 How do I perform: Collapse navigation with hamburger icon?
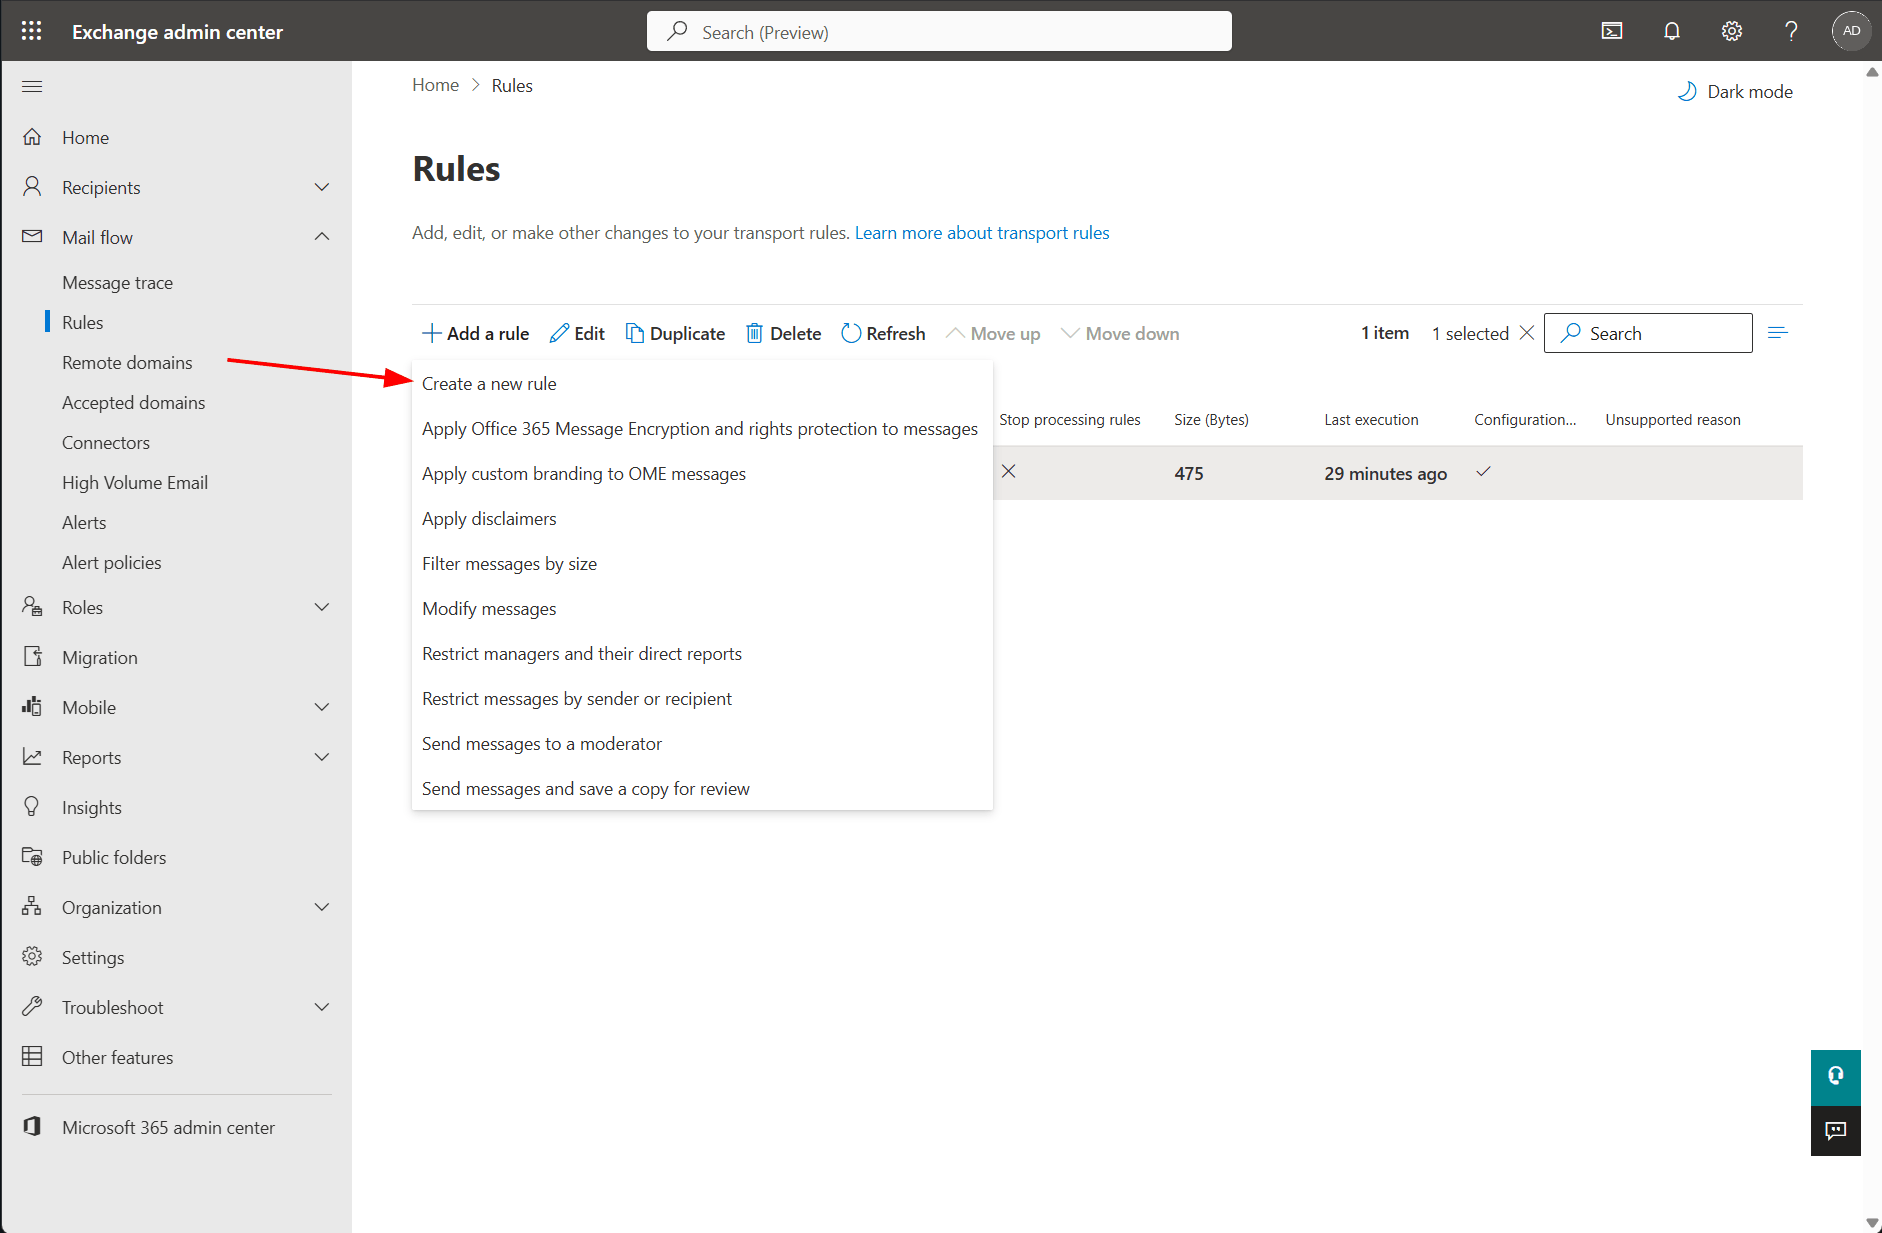32,86
